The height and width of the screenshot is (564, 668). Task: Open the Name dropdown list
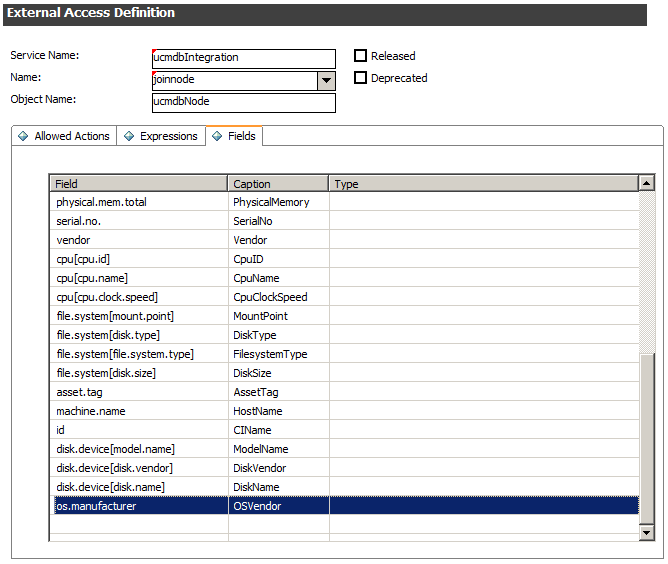326,81
